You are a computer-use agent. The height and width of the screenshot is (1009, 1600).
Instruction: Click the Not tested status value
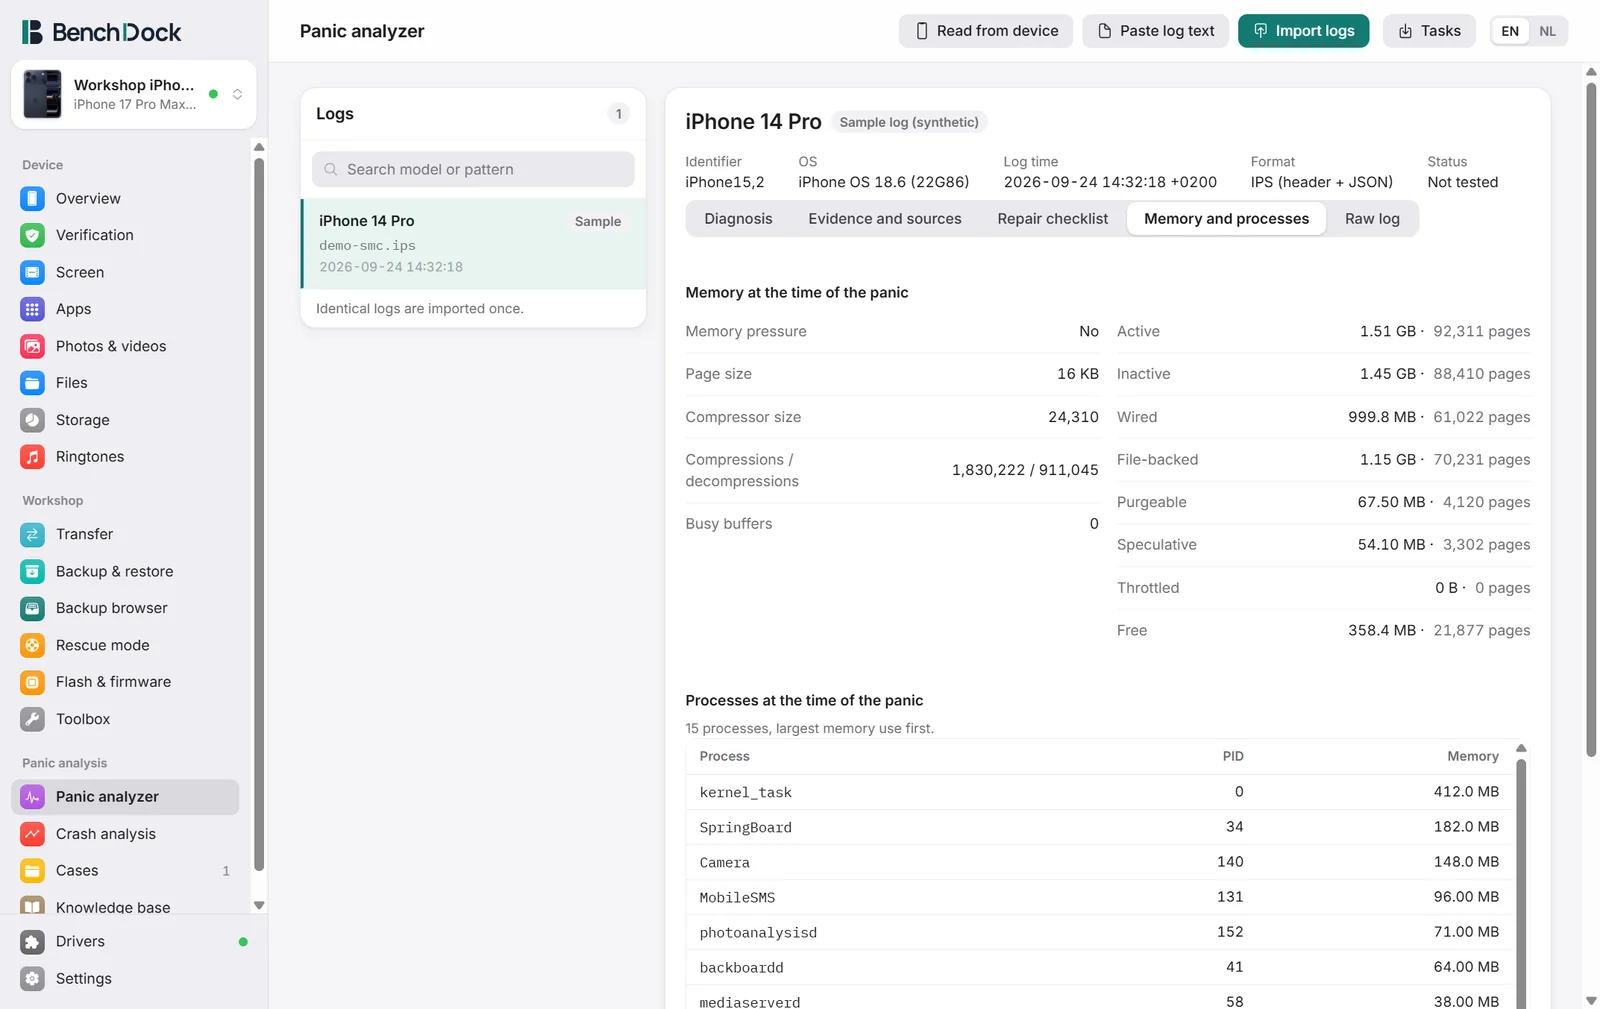tap(1463, 182)
